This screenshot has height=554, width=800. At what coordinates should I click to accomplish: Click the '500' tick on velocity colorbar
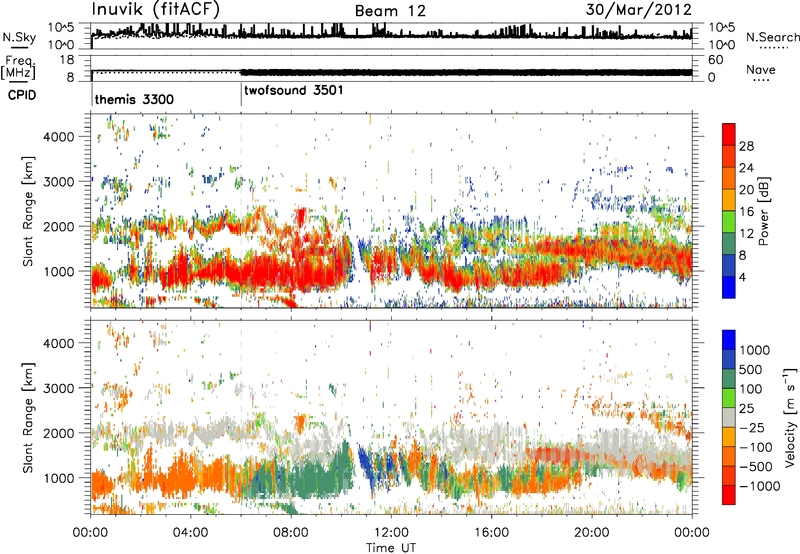753,369
